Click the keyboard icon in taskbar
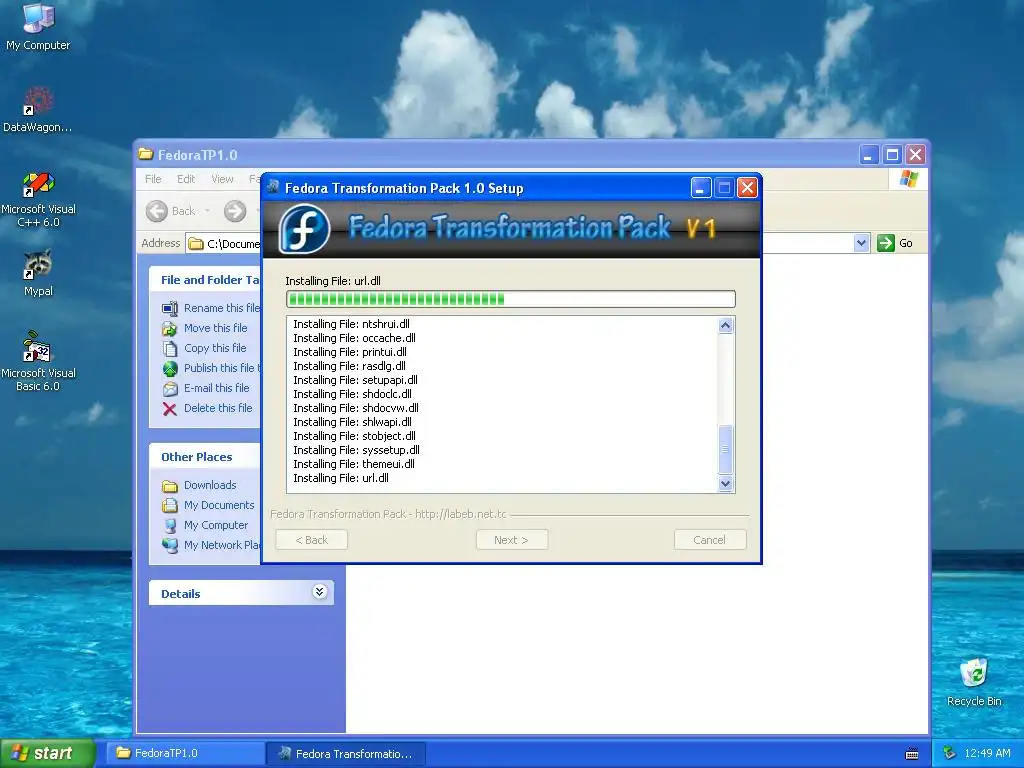The image size is (1024, 768). coord(912,754)
